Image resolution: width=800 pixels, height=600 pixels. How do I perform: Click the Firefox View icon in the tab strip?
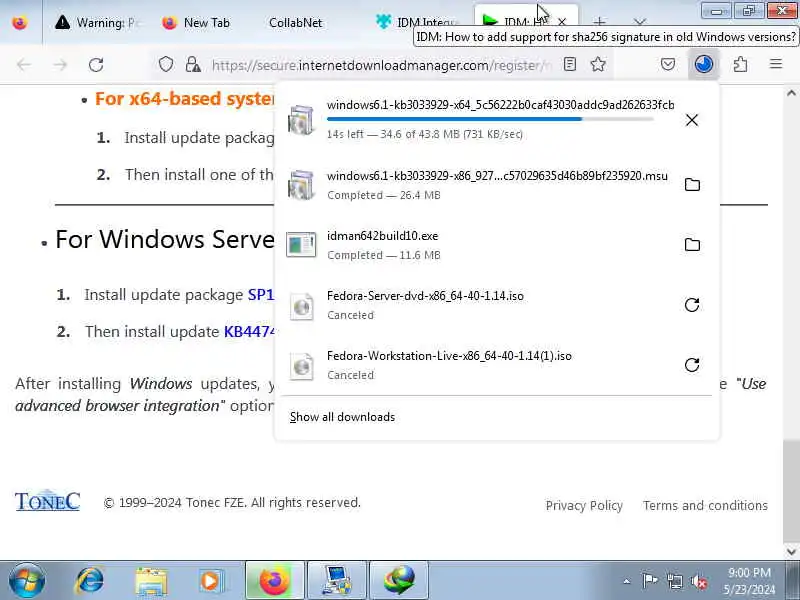click(20, 22)
